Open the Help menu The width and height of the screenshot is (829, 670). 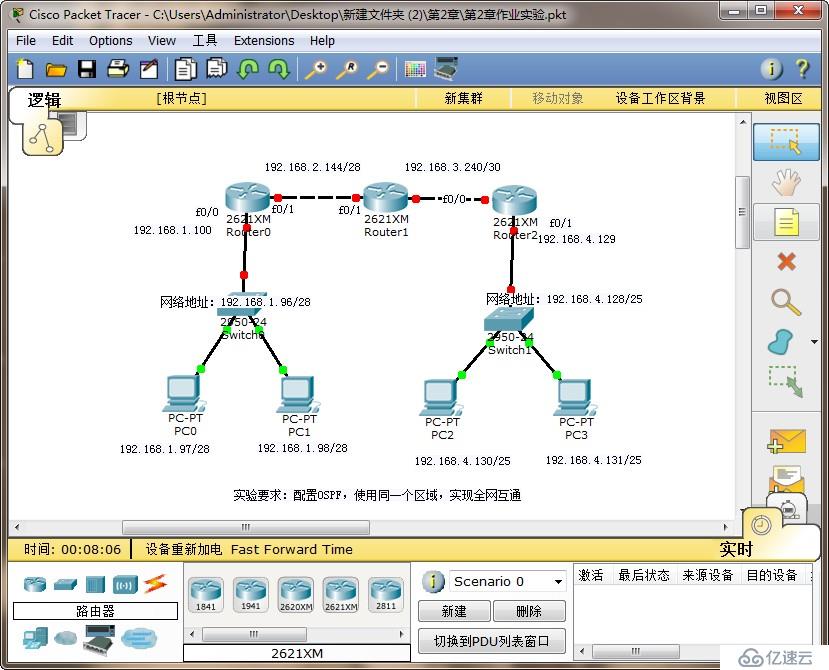click(322, 41)
